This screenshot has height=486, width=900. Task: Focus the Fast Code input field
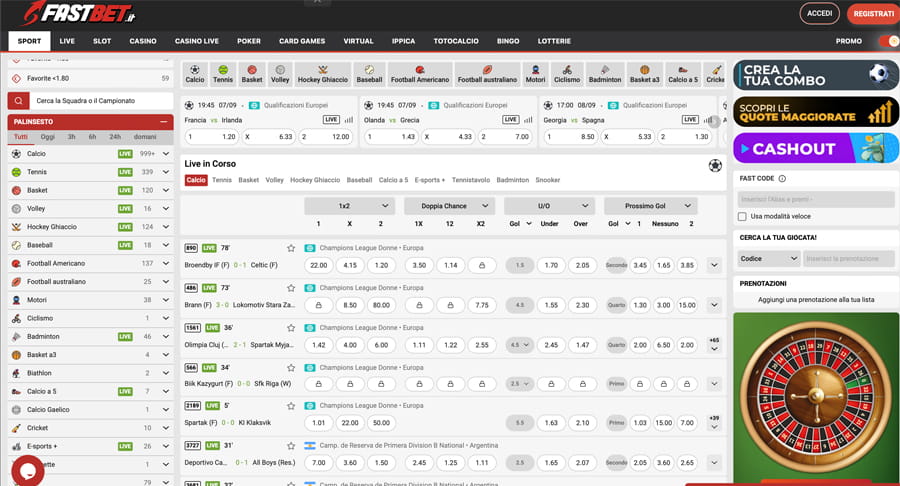pos(816,199)
